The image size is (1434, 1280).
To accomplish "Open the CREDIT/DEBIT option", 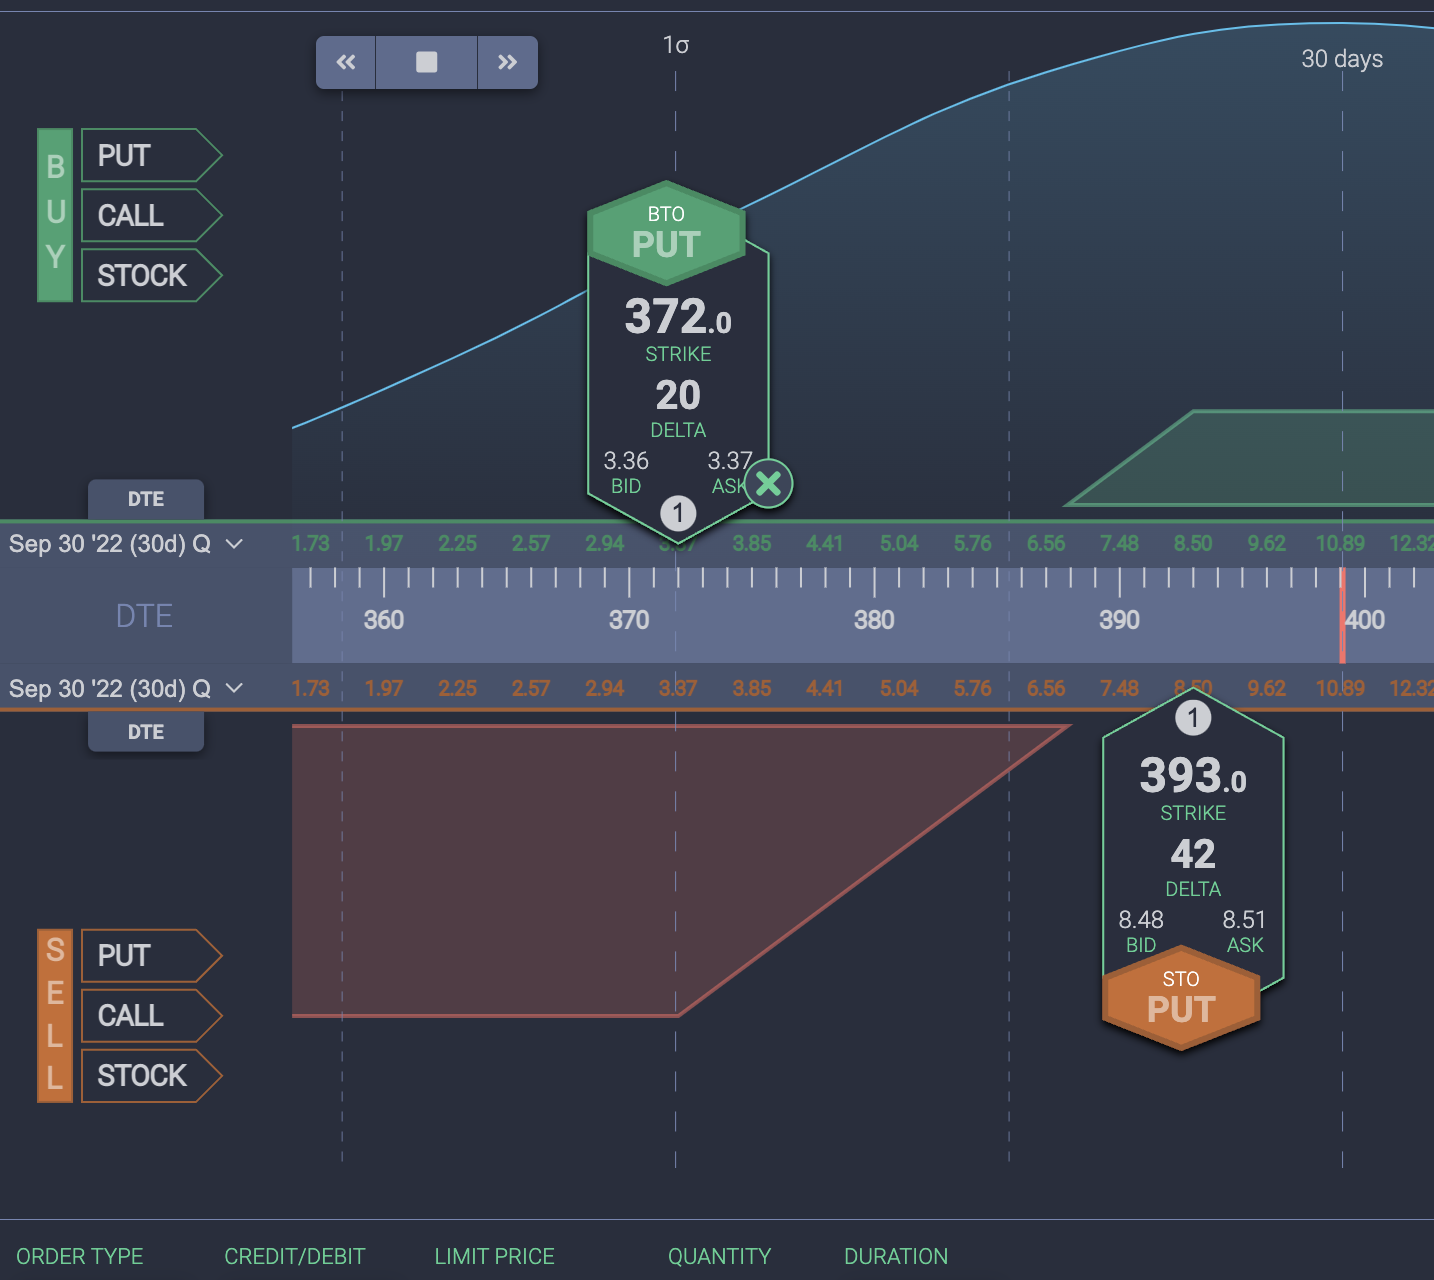I will [x=295, y=1256].
